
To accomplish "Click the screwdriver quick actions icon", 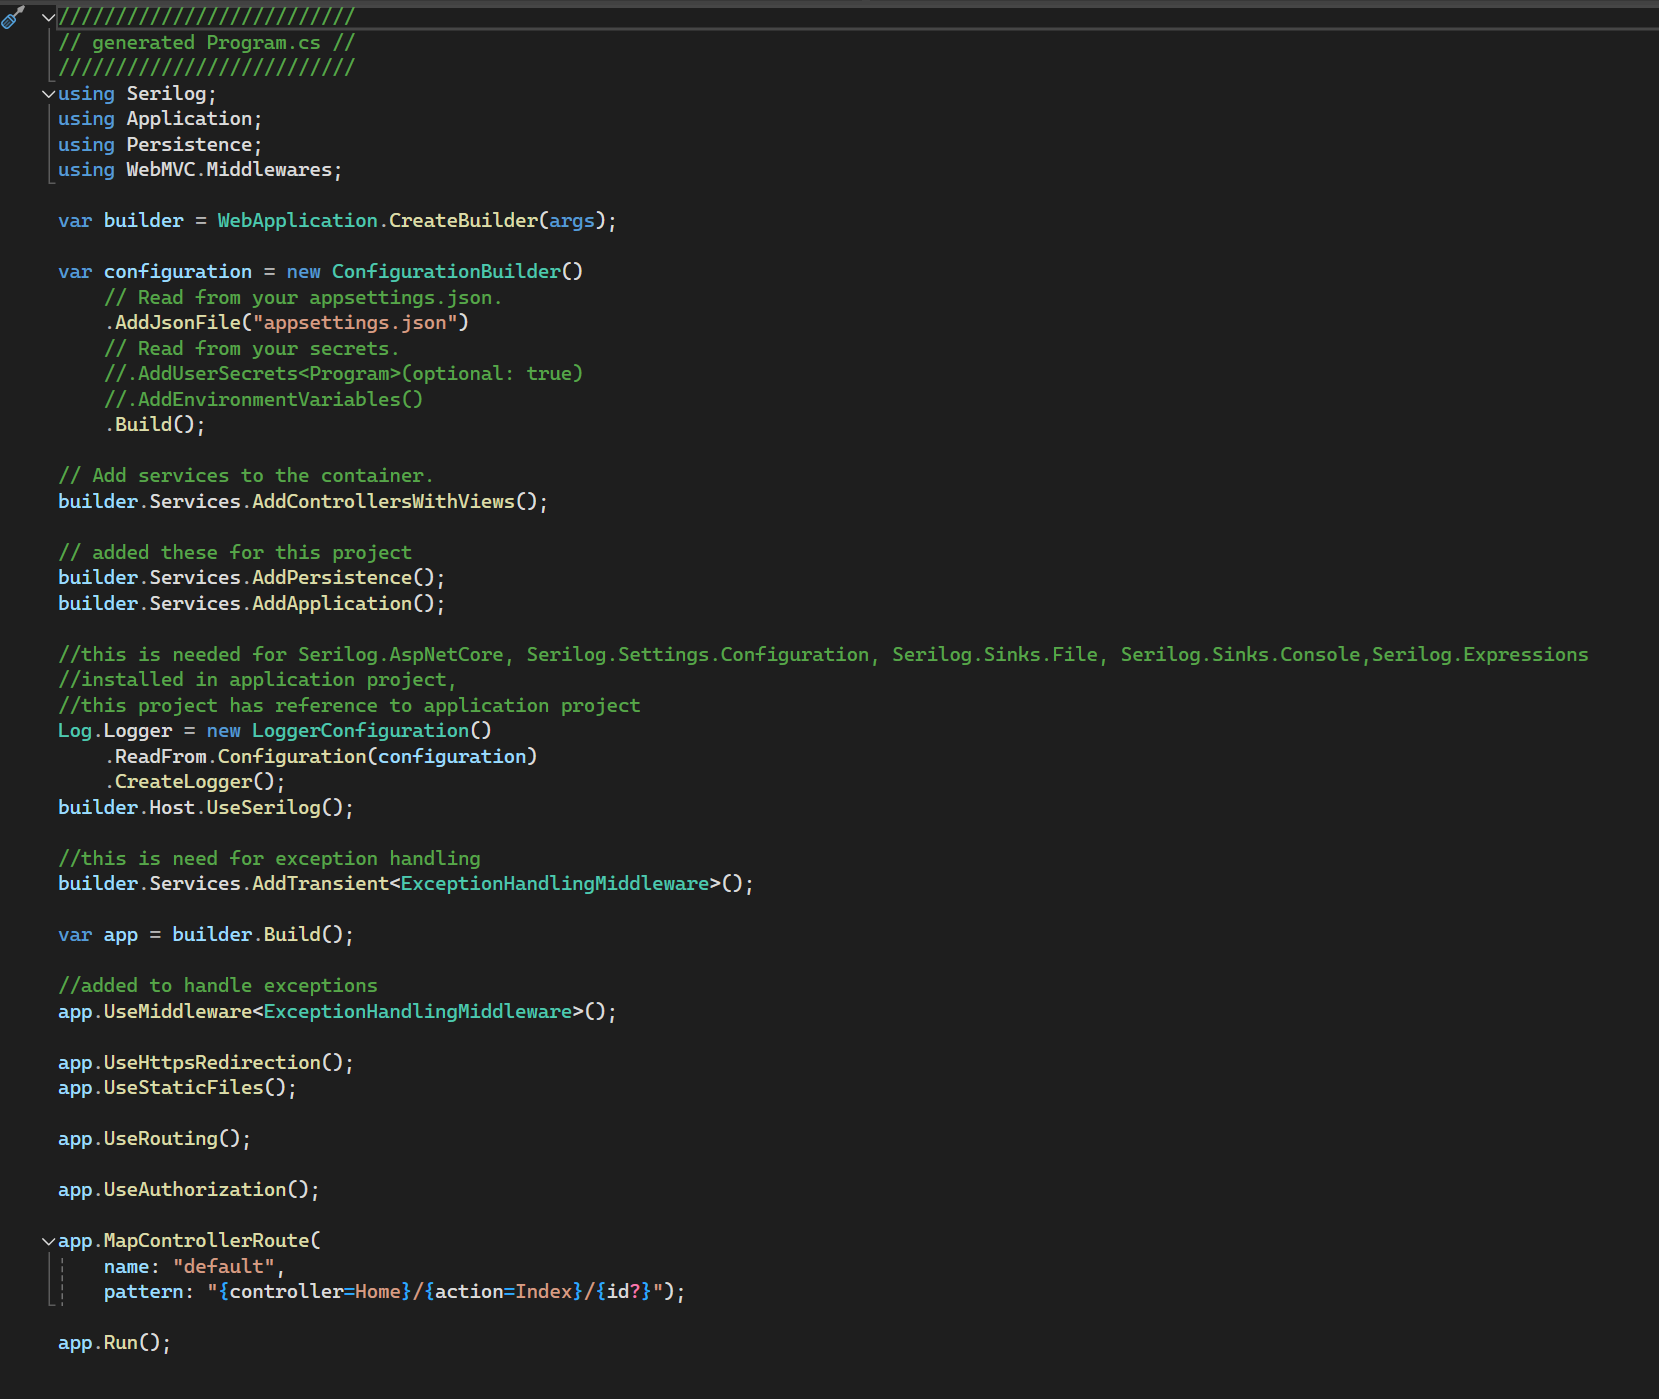I will point(12,17).
